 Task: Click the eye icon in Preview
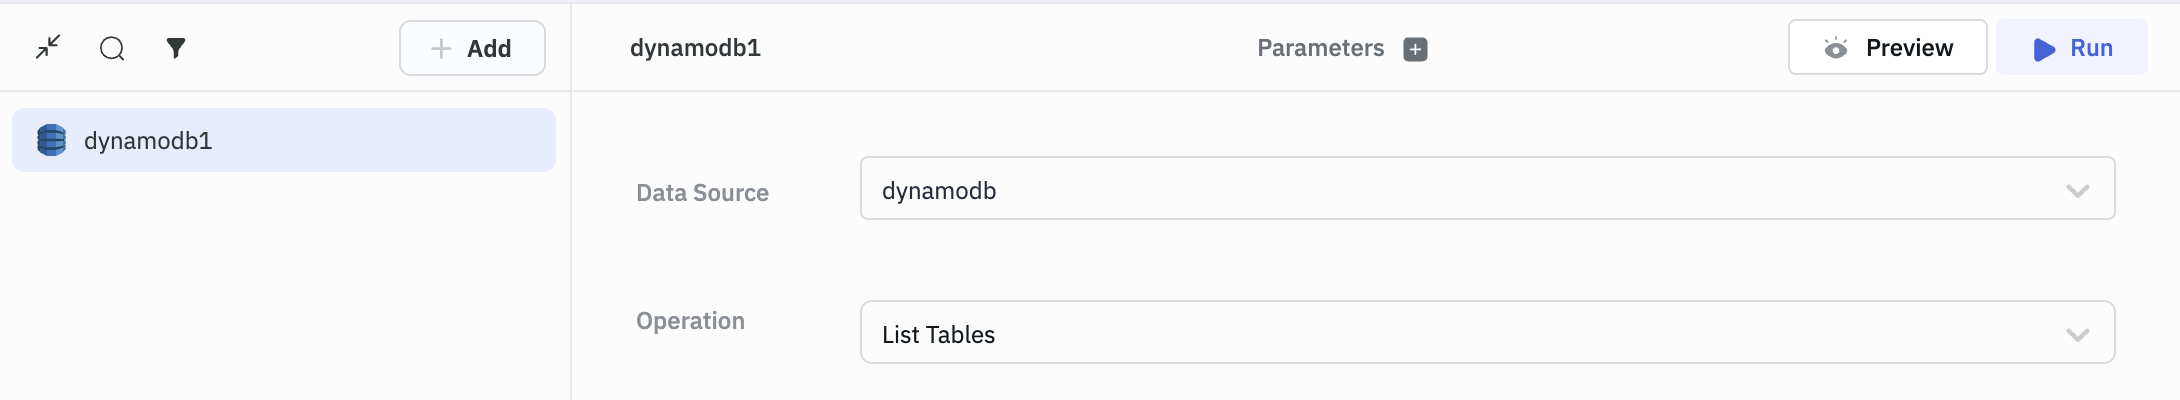tap(1836, 48)
